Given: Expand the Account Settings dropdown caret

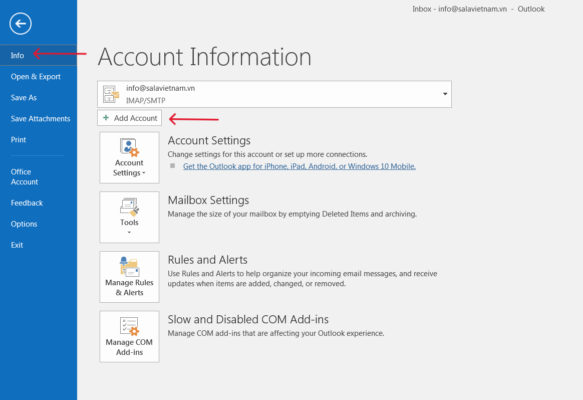Looking at the screenshot, I should [144, 173].
